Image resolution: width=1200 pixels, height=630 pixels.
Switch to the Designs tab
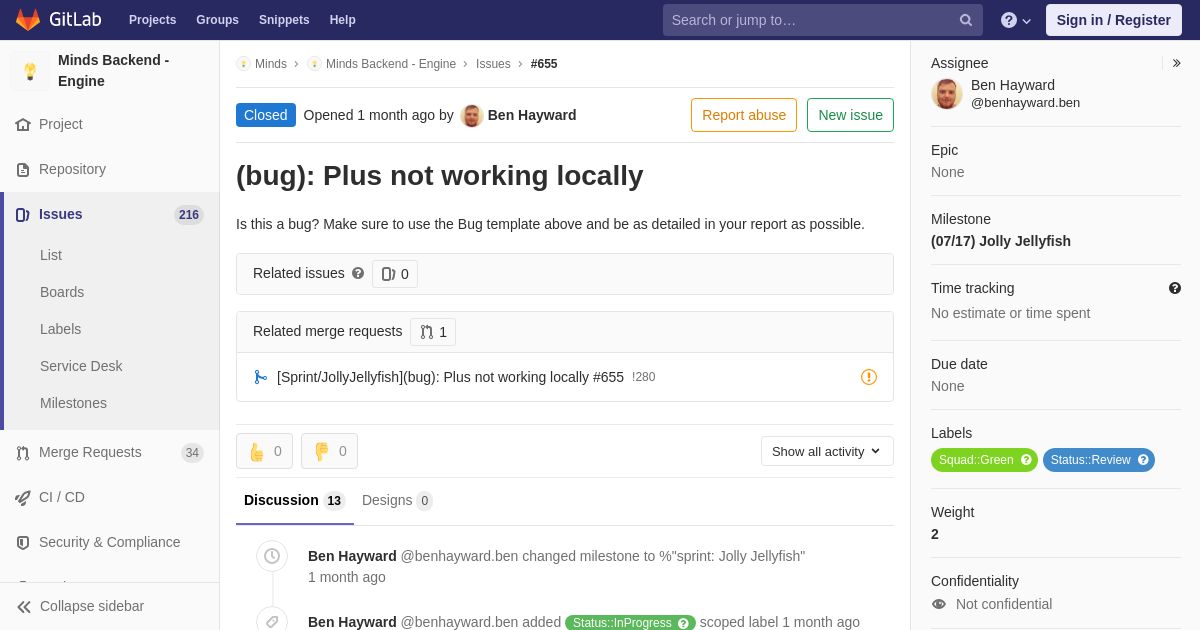pyautogui.click(x=397, y=501)
